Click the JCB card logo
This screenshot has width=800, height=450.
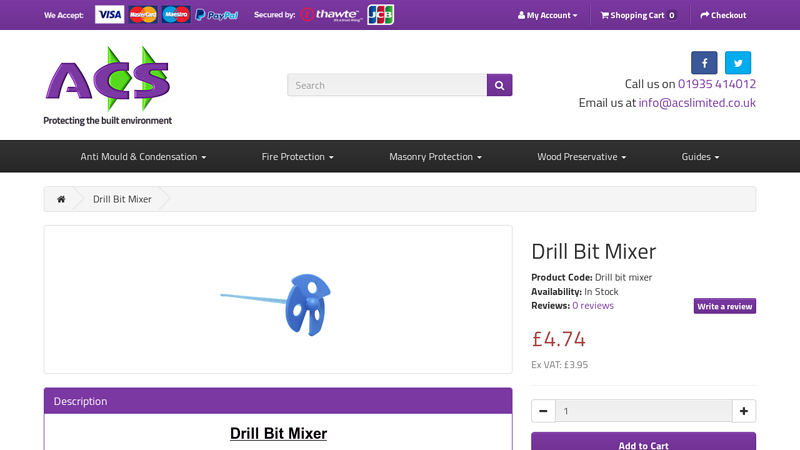(x=381, y=15)
